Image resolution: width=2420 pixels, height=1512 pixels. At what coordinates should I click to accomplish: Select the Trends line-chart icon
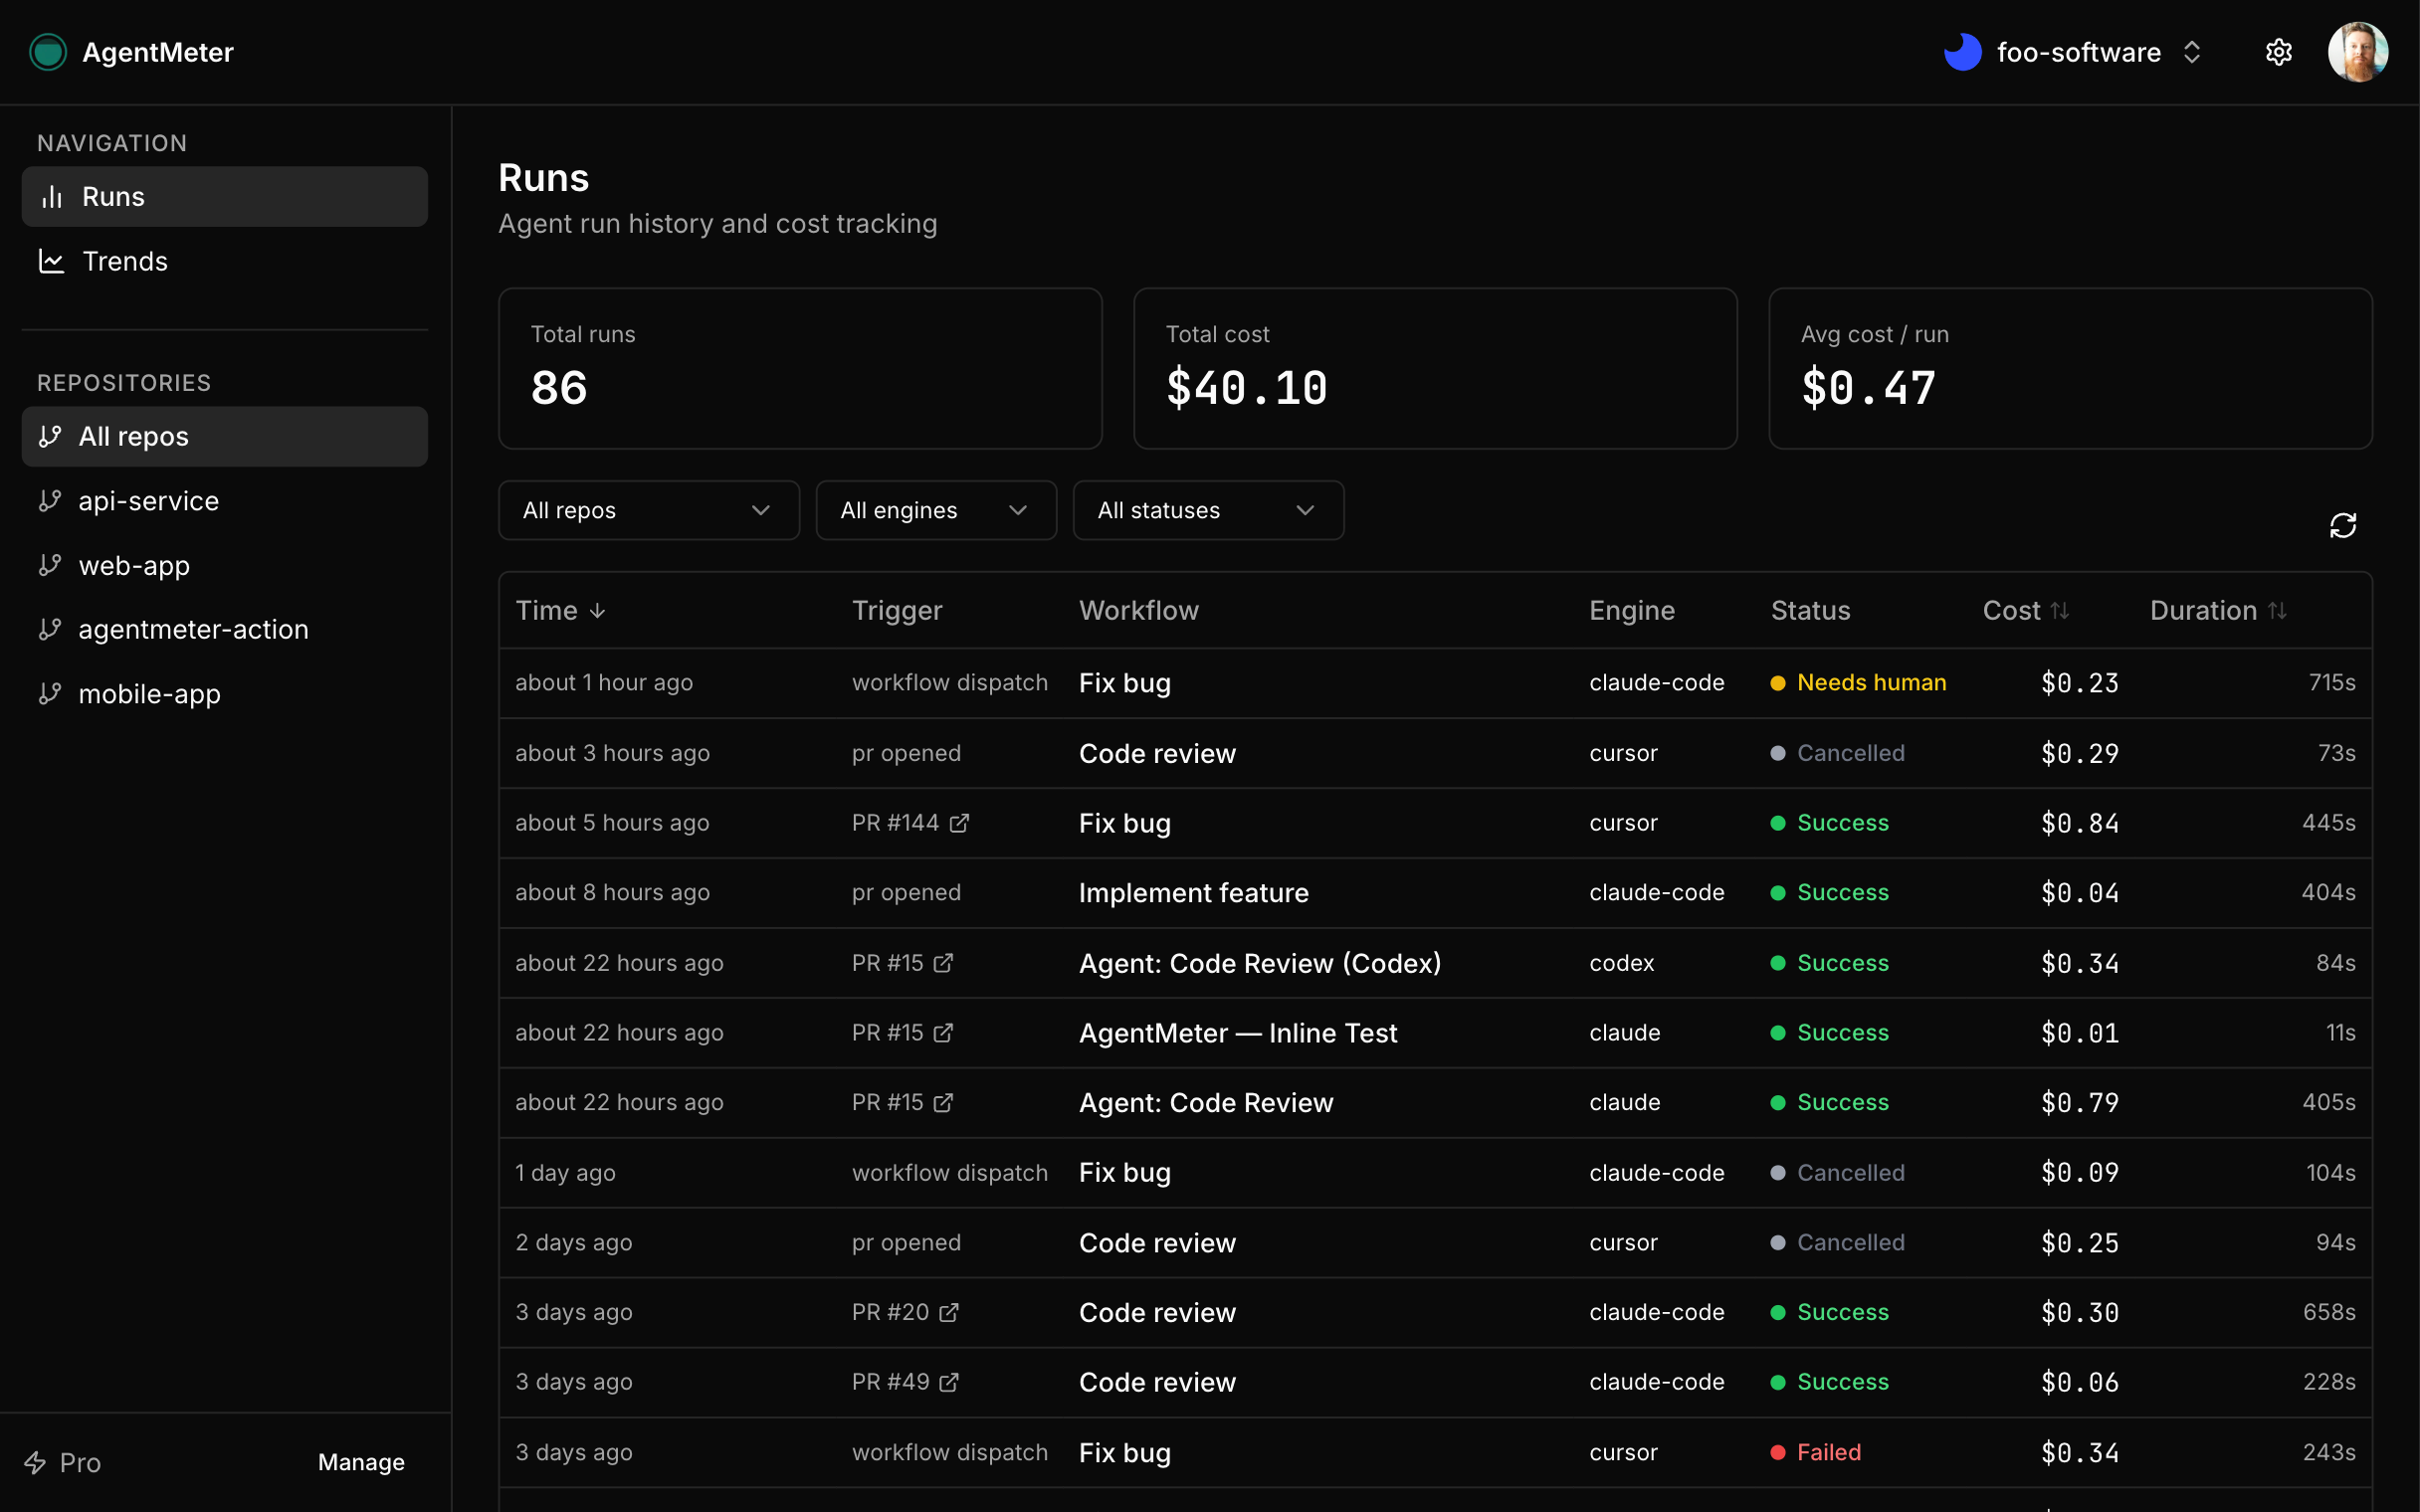(x=51, y=261)
